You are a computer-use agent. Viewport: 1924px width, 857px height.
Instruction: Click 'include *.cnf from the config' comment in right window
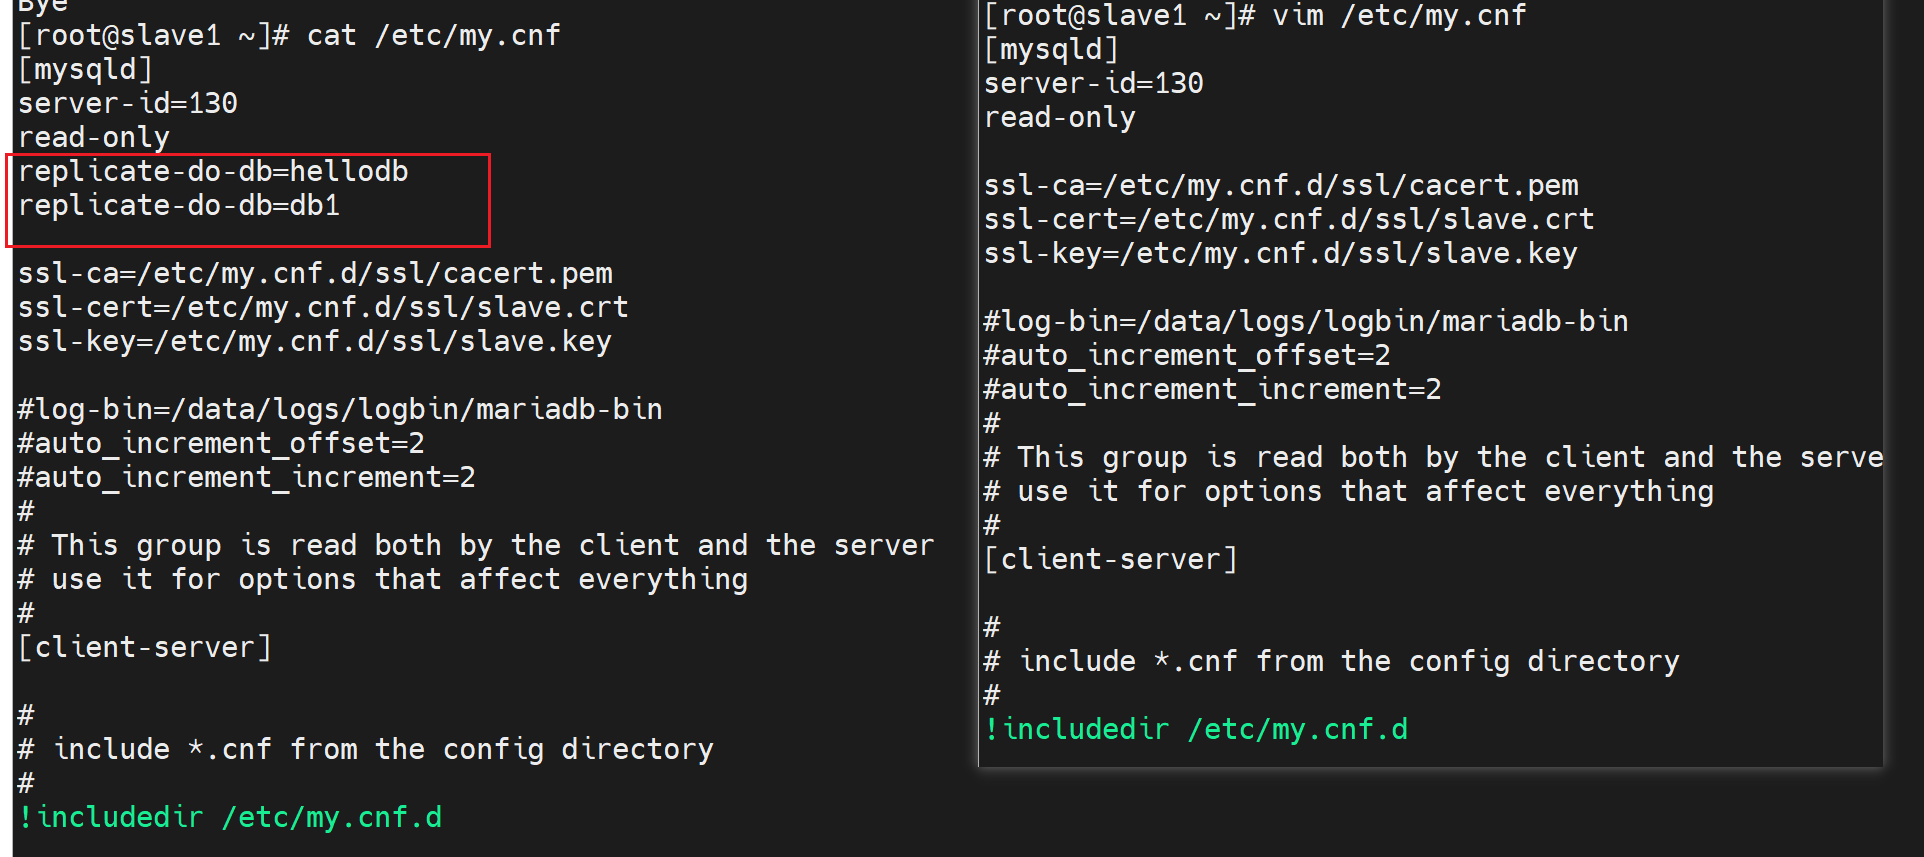1332,662
